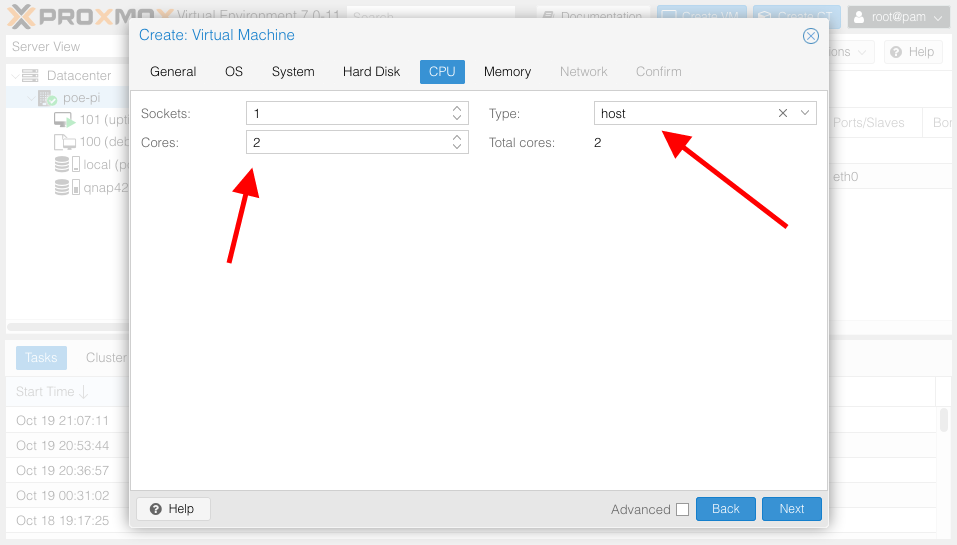
Task: Click into the Cores input field
Action: click(345, 142)
